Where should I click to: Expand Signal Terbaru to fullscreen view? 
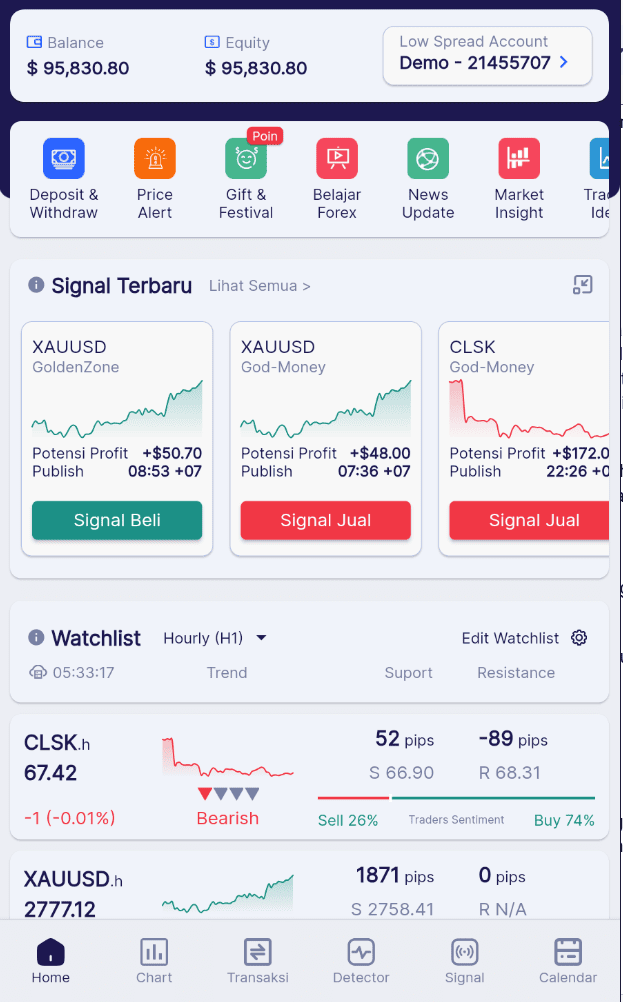pos(584,285)
